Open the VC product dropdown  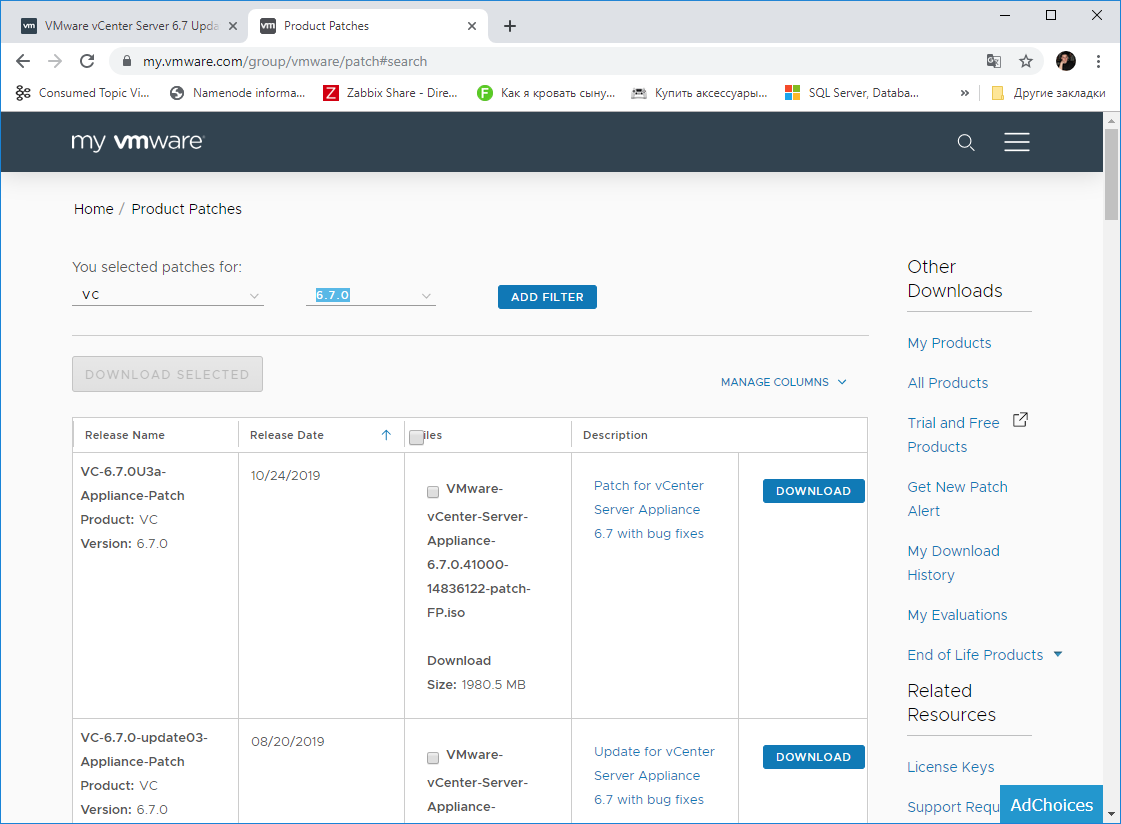[168, 295]
